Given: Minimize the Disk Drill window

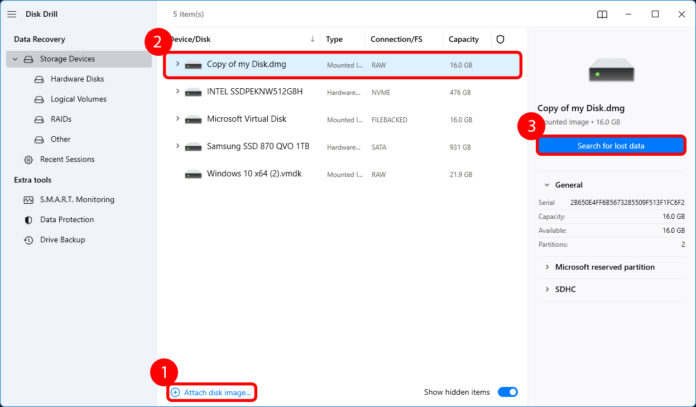Looking at the screenshot, I should [628, 15].
